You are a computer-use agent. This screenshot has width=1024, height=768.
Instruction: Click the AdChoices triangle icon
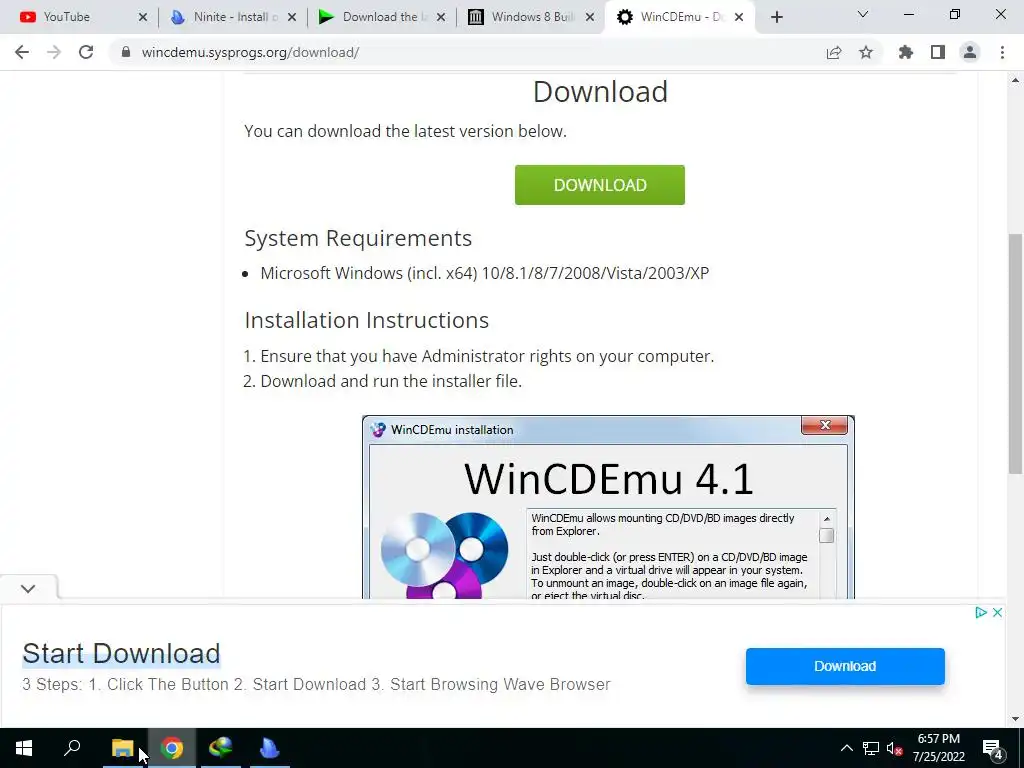tap(980, 613)
